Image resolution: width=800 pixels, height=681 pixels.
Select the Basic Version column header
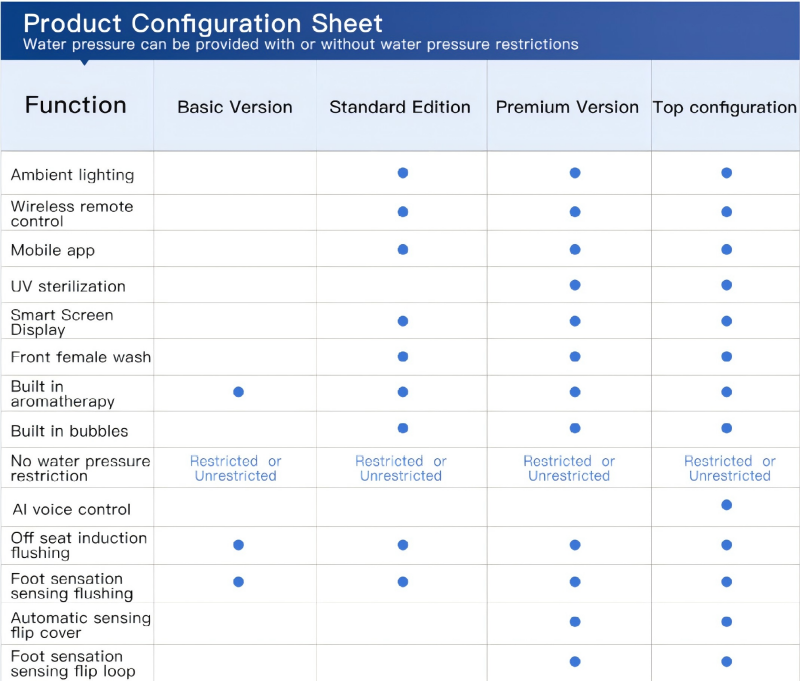pos(235,107)
